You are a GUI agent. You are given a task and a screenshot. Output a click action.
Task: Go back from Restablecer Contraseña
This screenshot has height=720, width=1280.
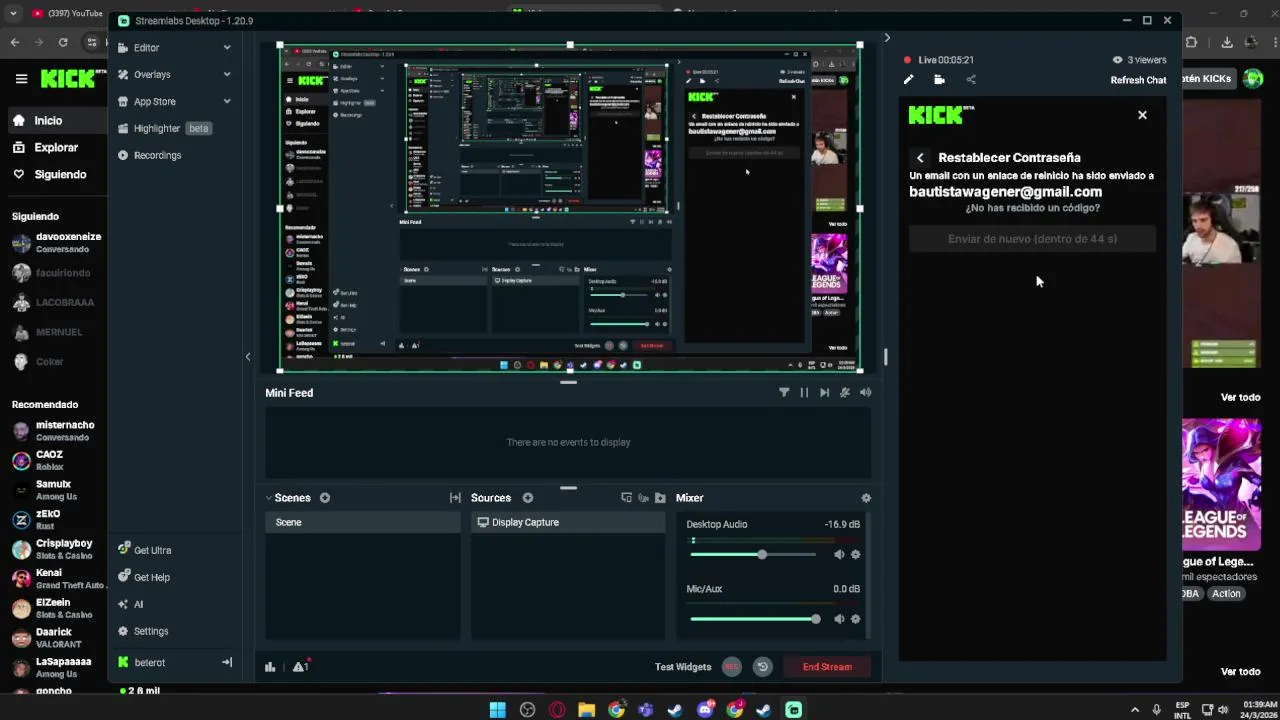[x=920, y=158]
